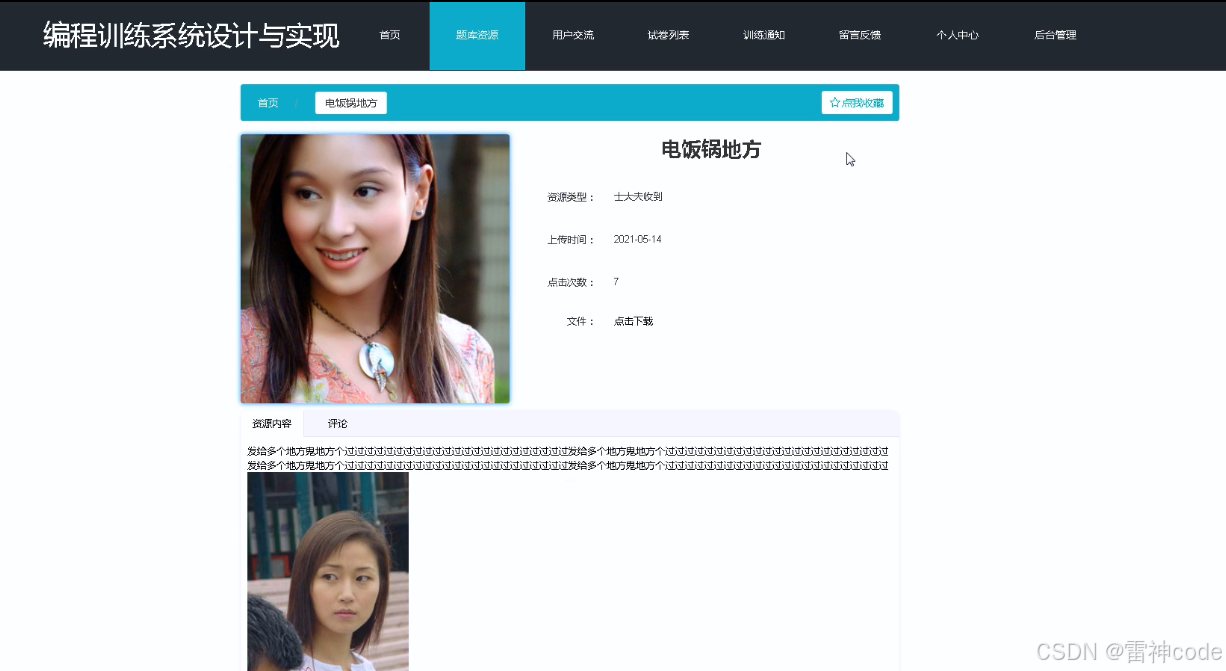The image size is (1226, 671).
Task: Click the star icon on the collect button
Action: pos(833,101)
